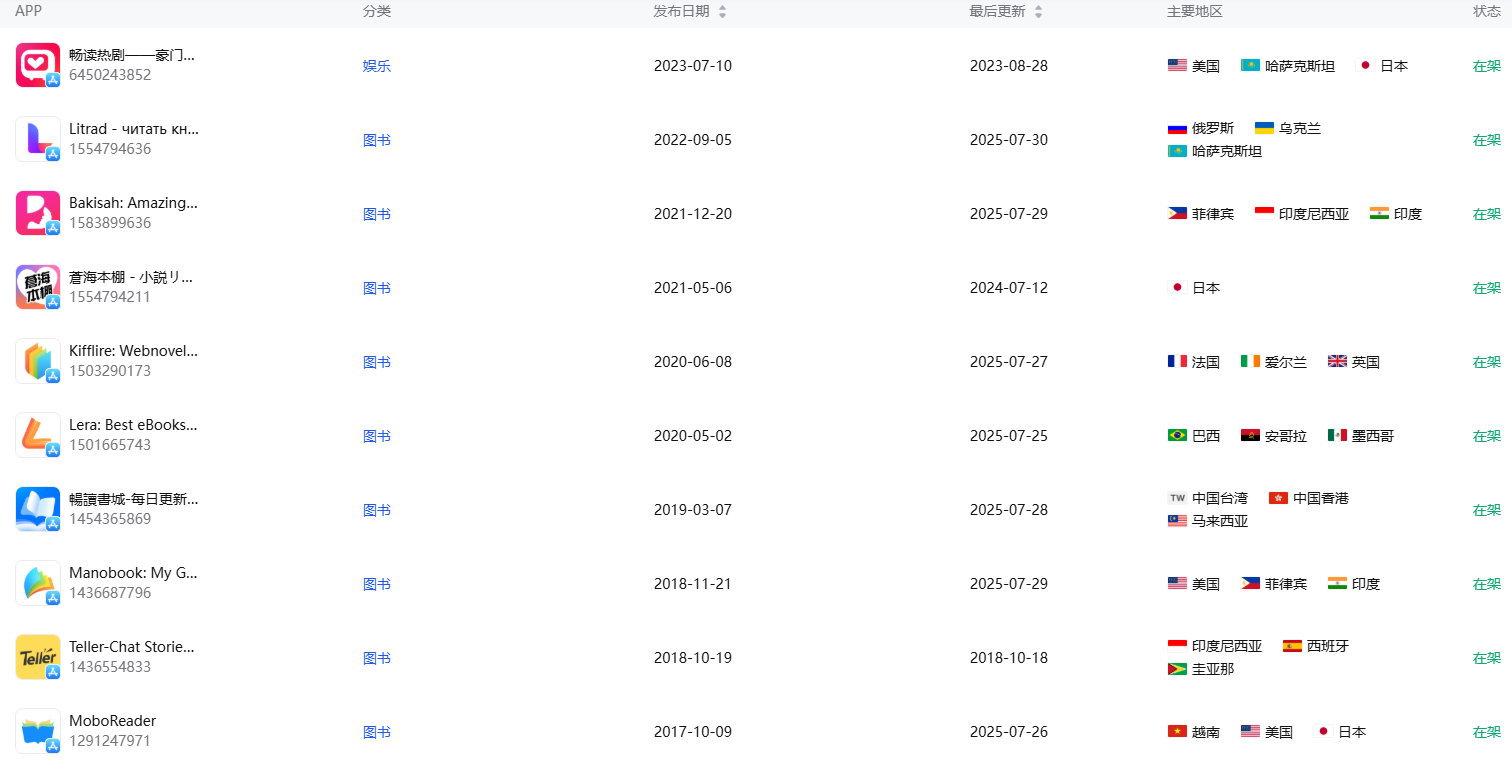Click 图书 category in Manobook row
Viewport: 1512px width, 761px height.
[x=376, y=584]
